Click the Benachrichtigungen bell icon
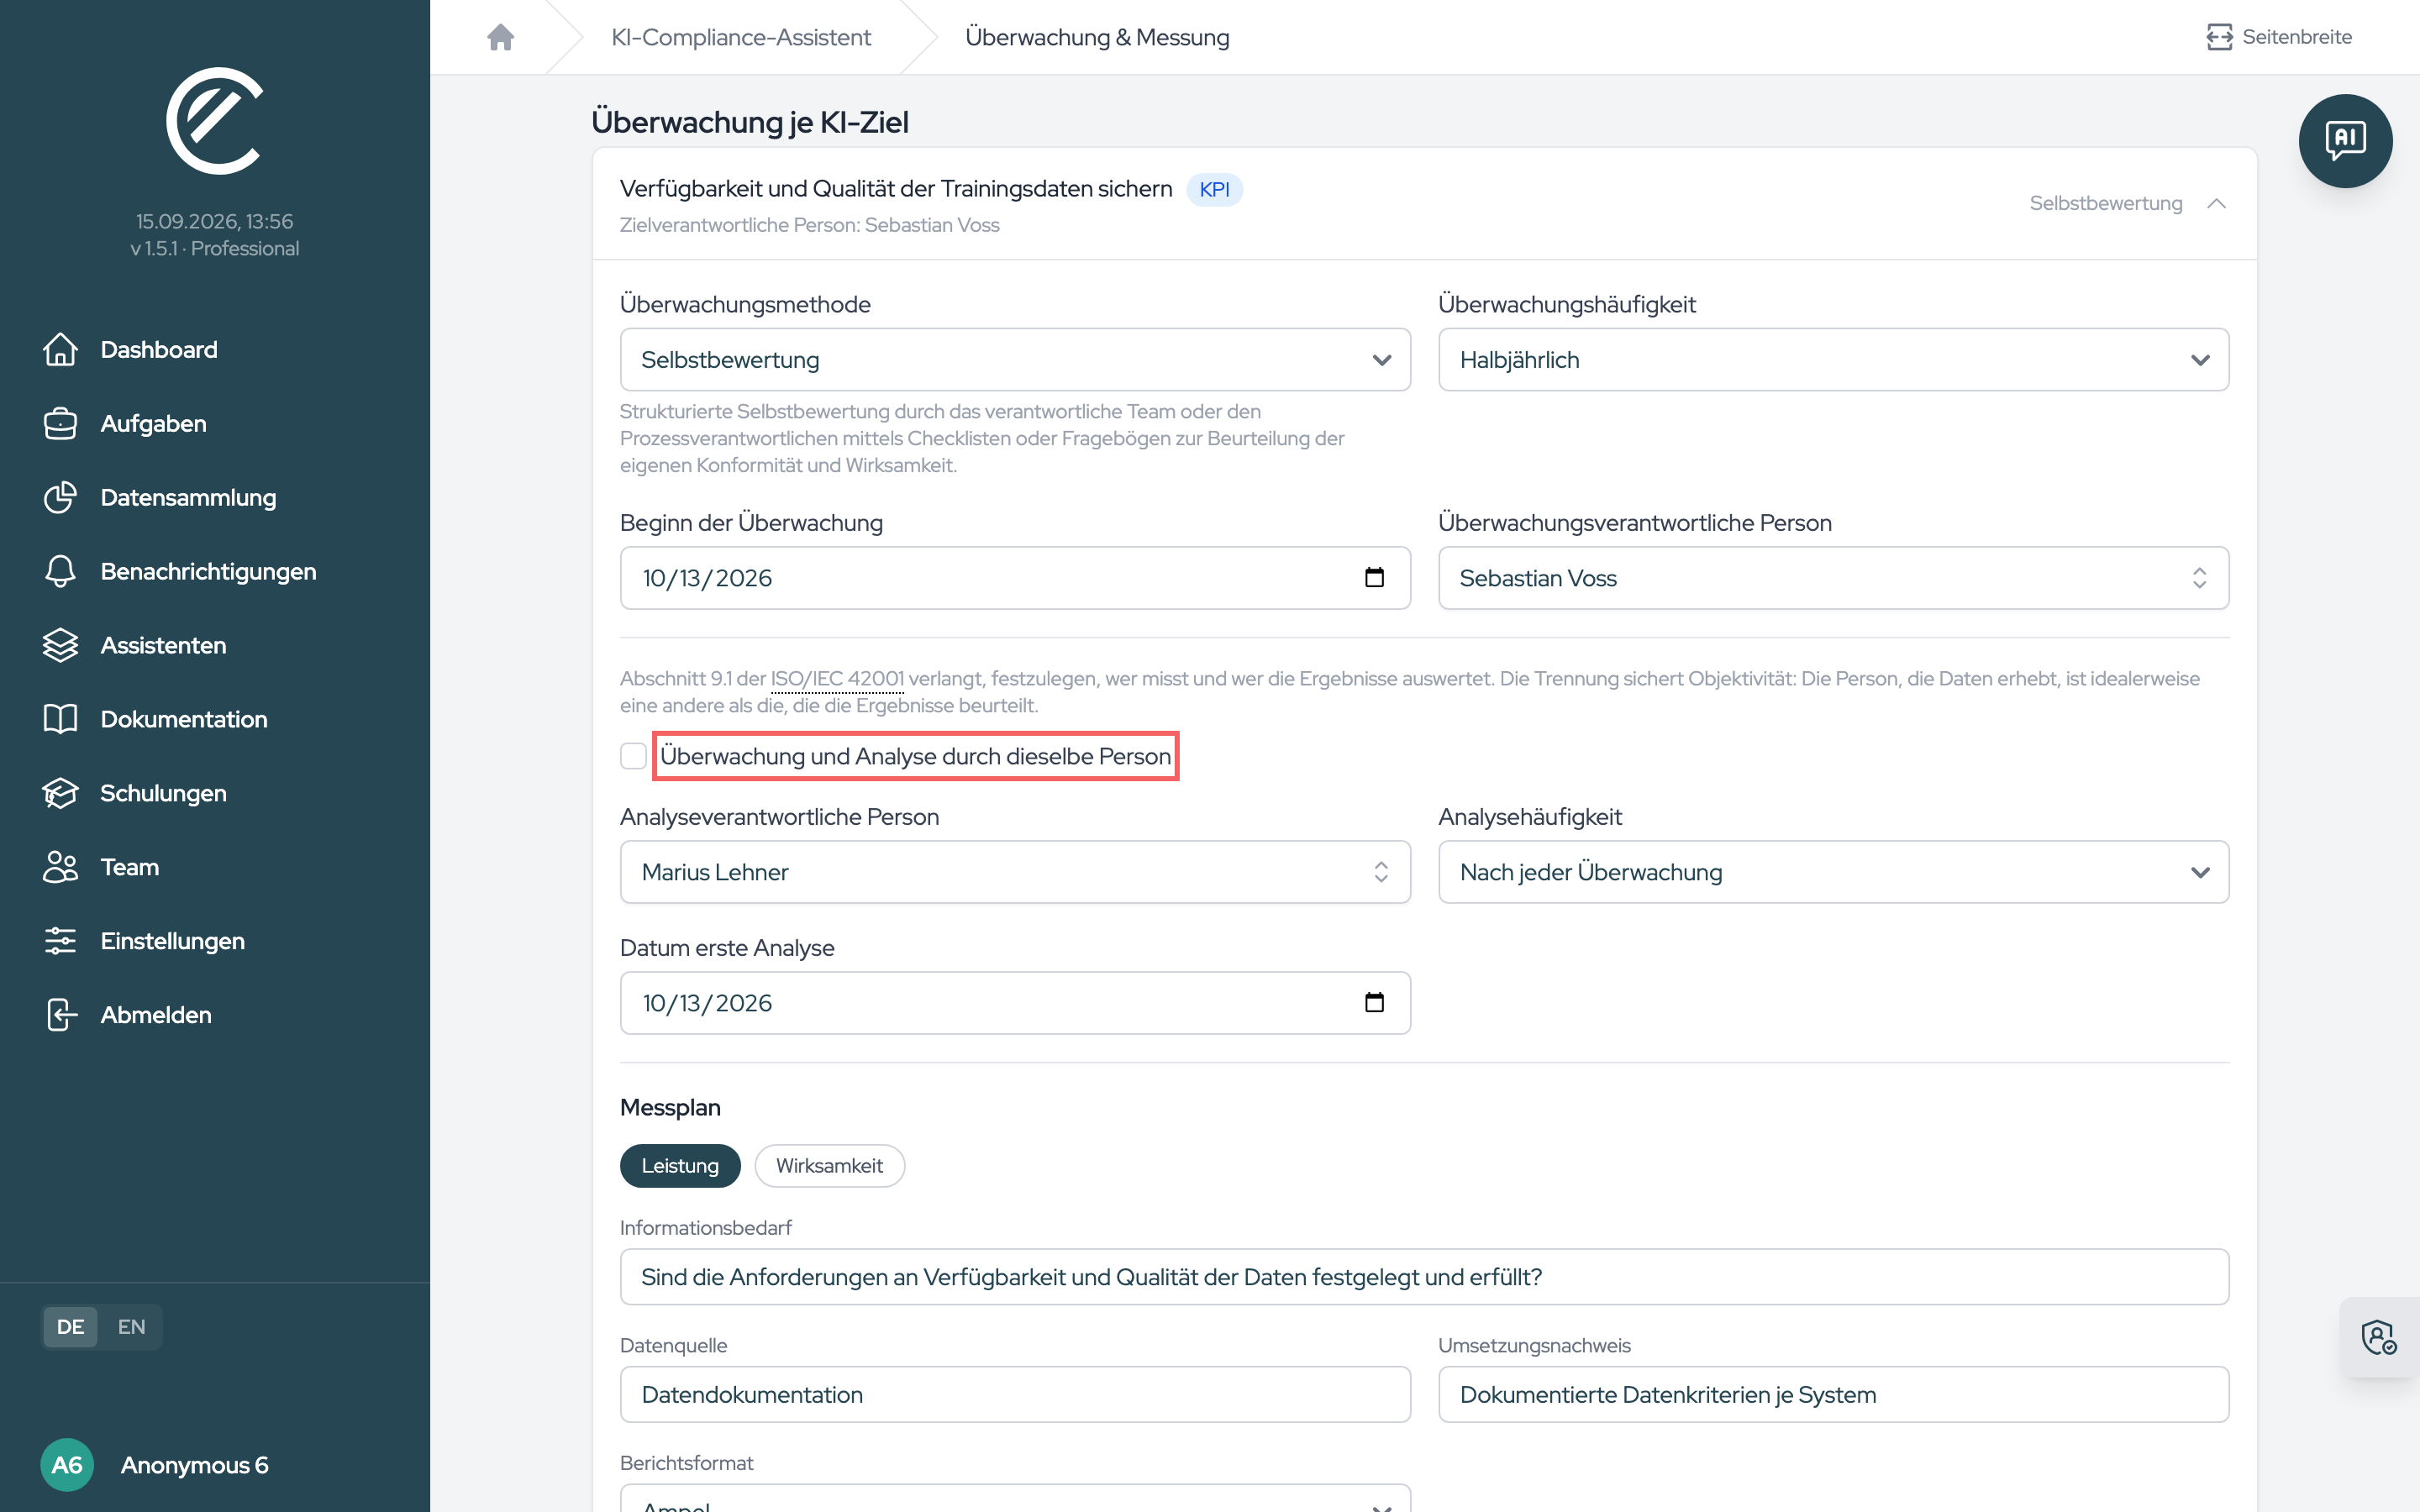The width and height of the screenshot is (2420, 1512). [60, 571]
